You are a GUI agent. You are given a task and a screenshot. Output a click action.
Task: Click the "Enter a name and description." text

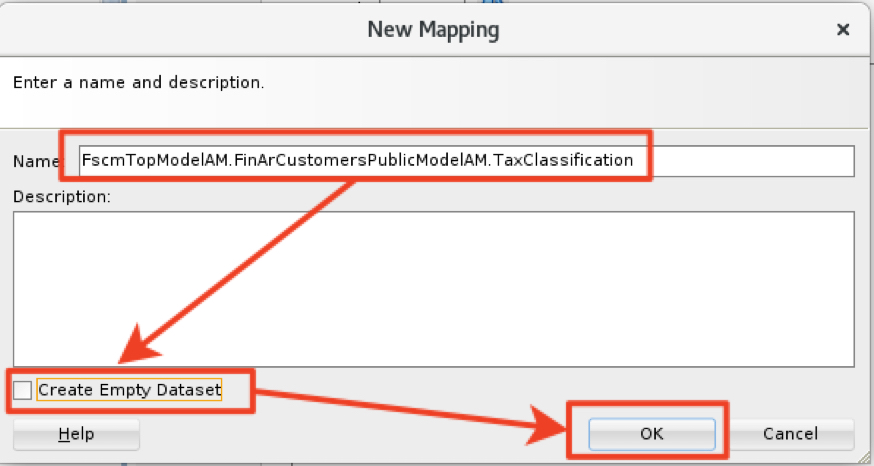(x=138, y=82)
